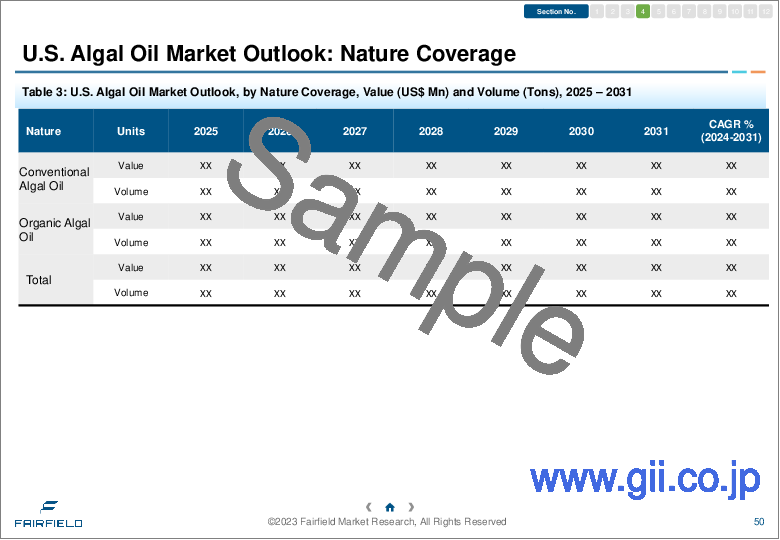
Task: Open section 5
Action: [x=658, y=12]
